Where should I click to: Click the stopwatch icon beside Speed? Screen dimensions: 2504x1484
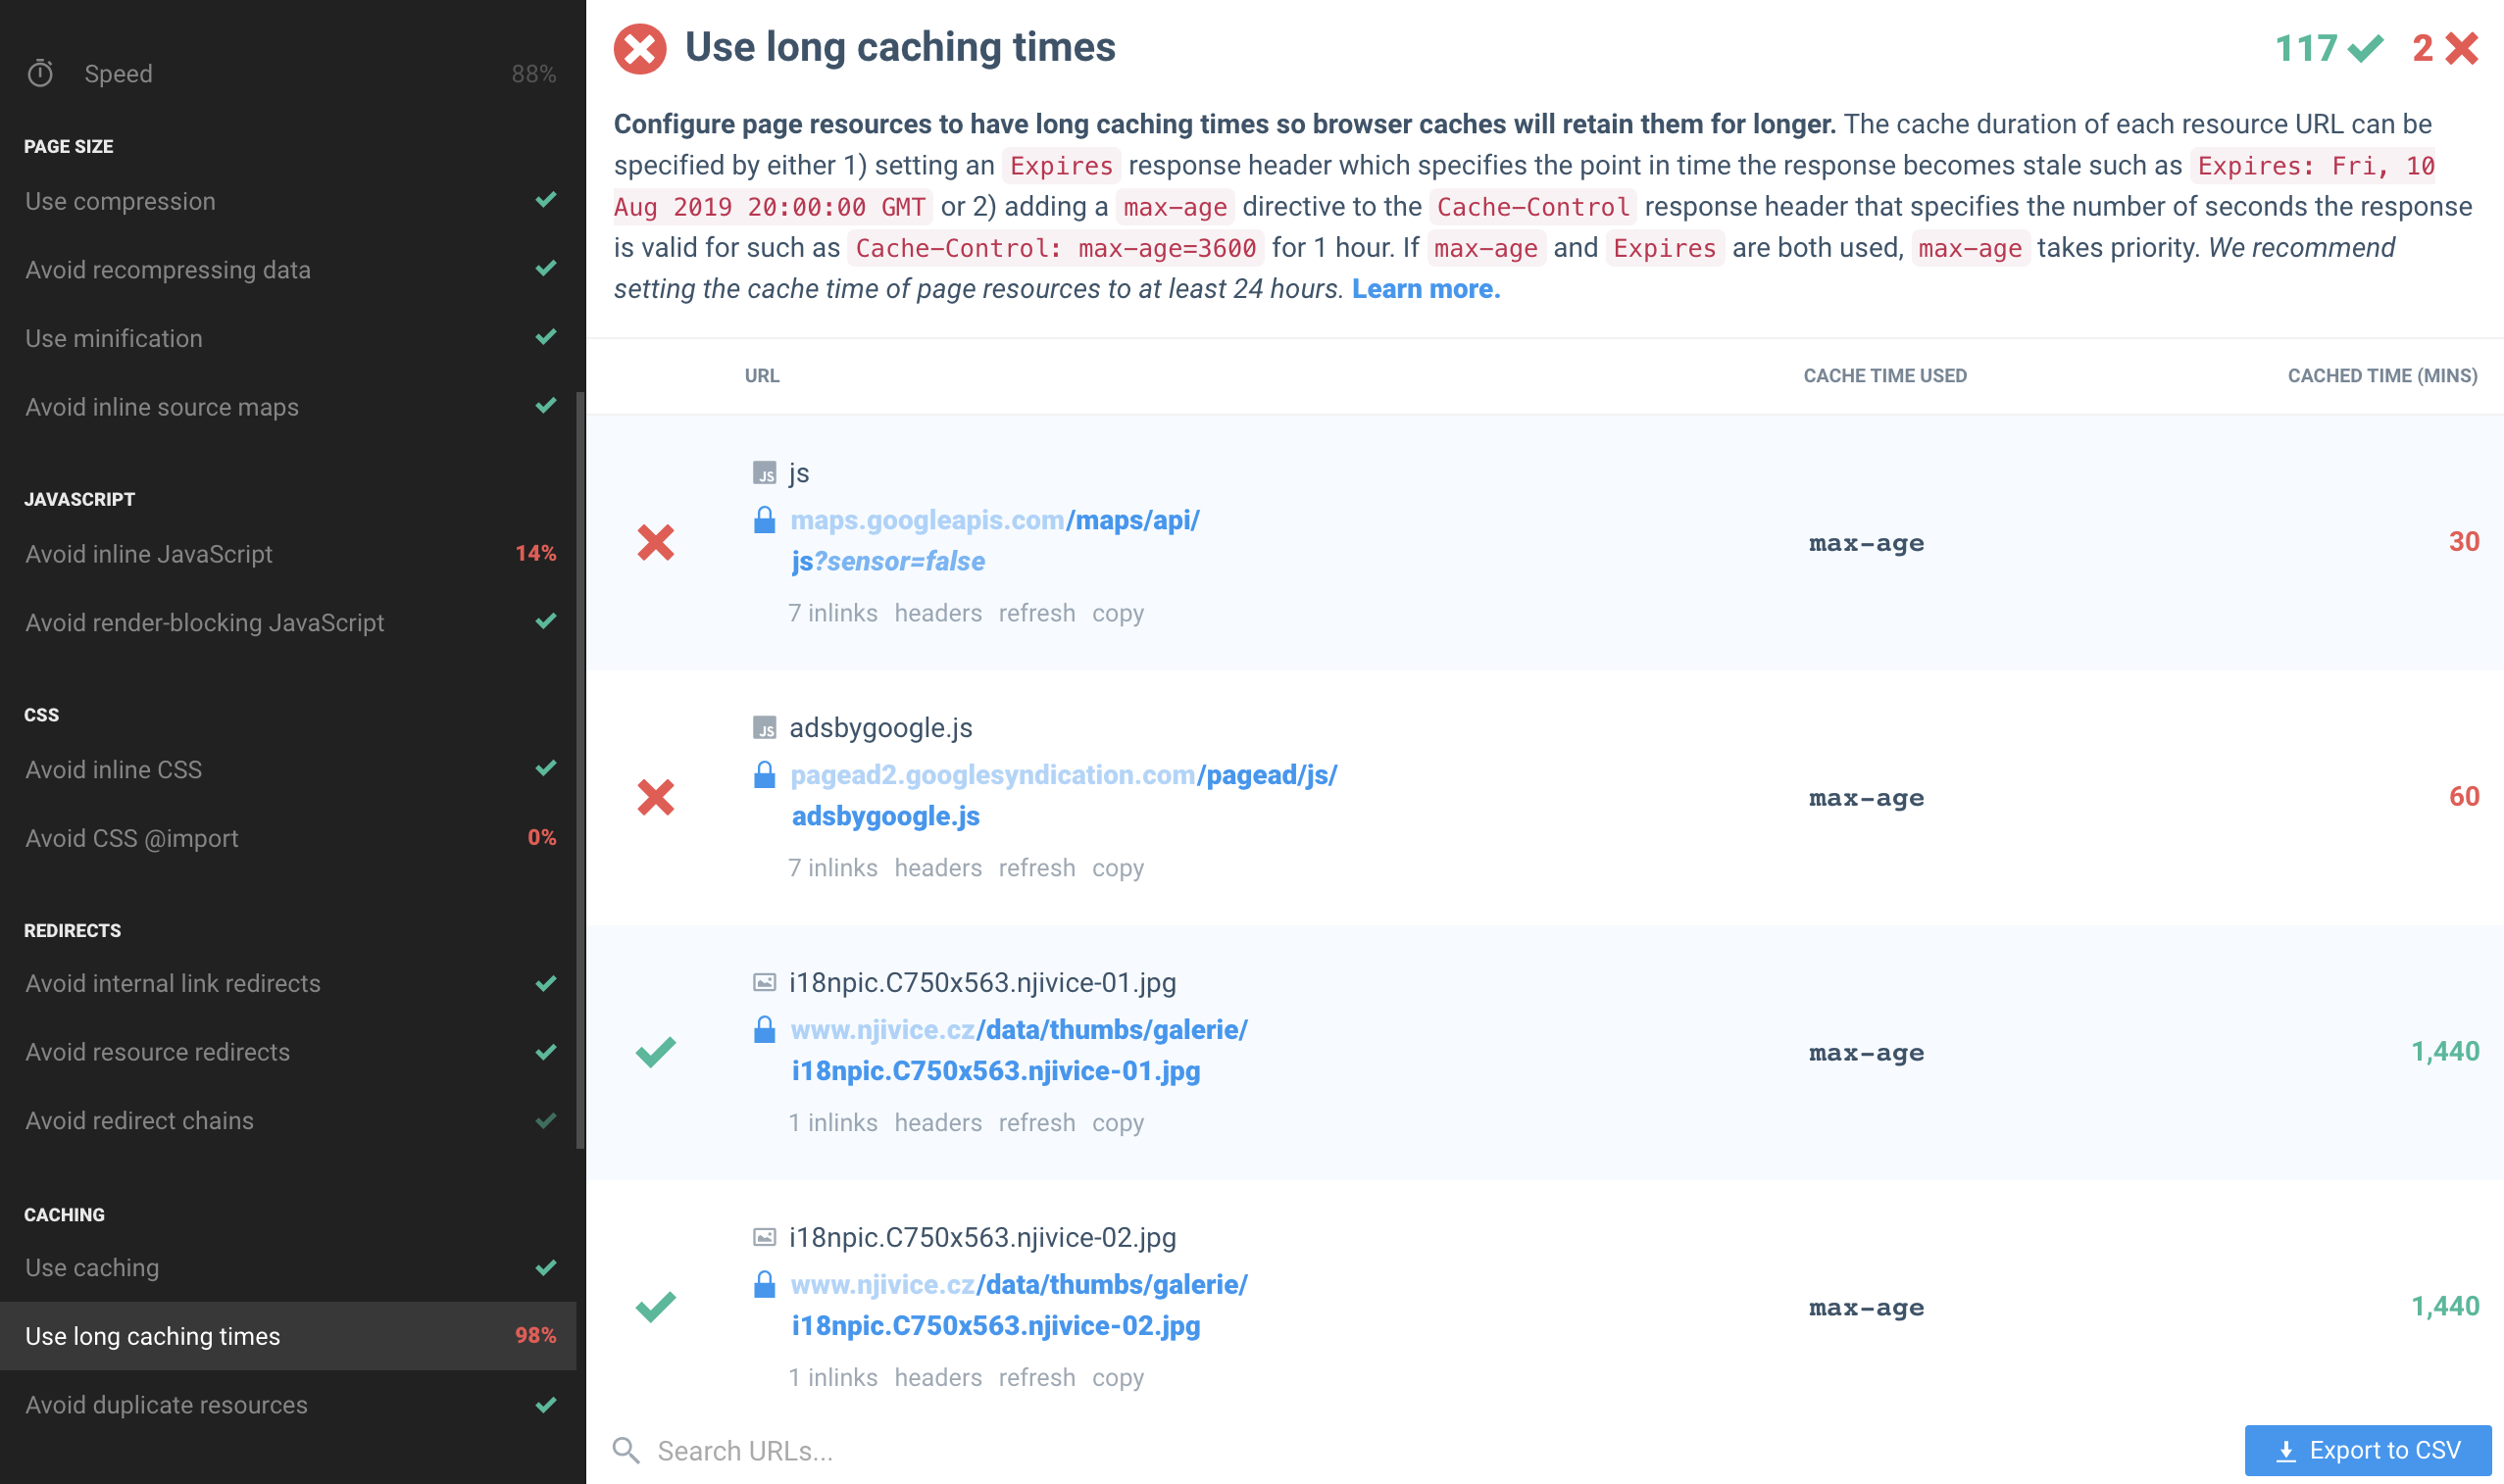40,73
